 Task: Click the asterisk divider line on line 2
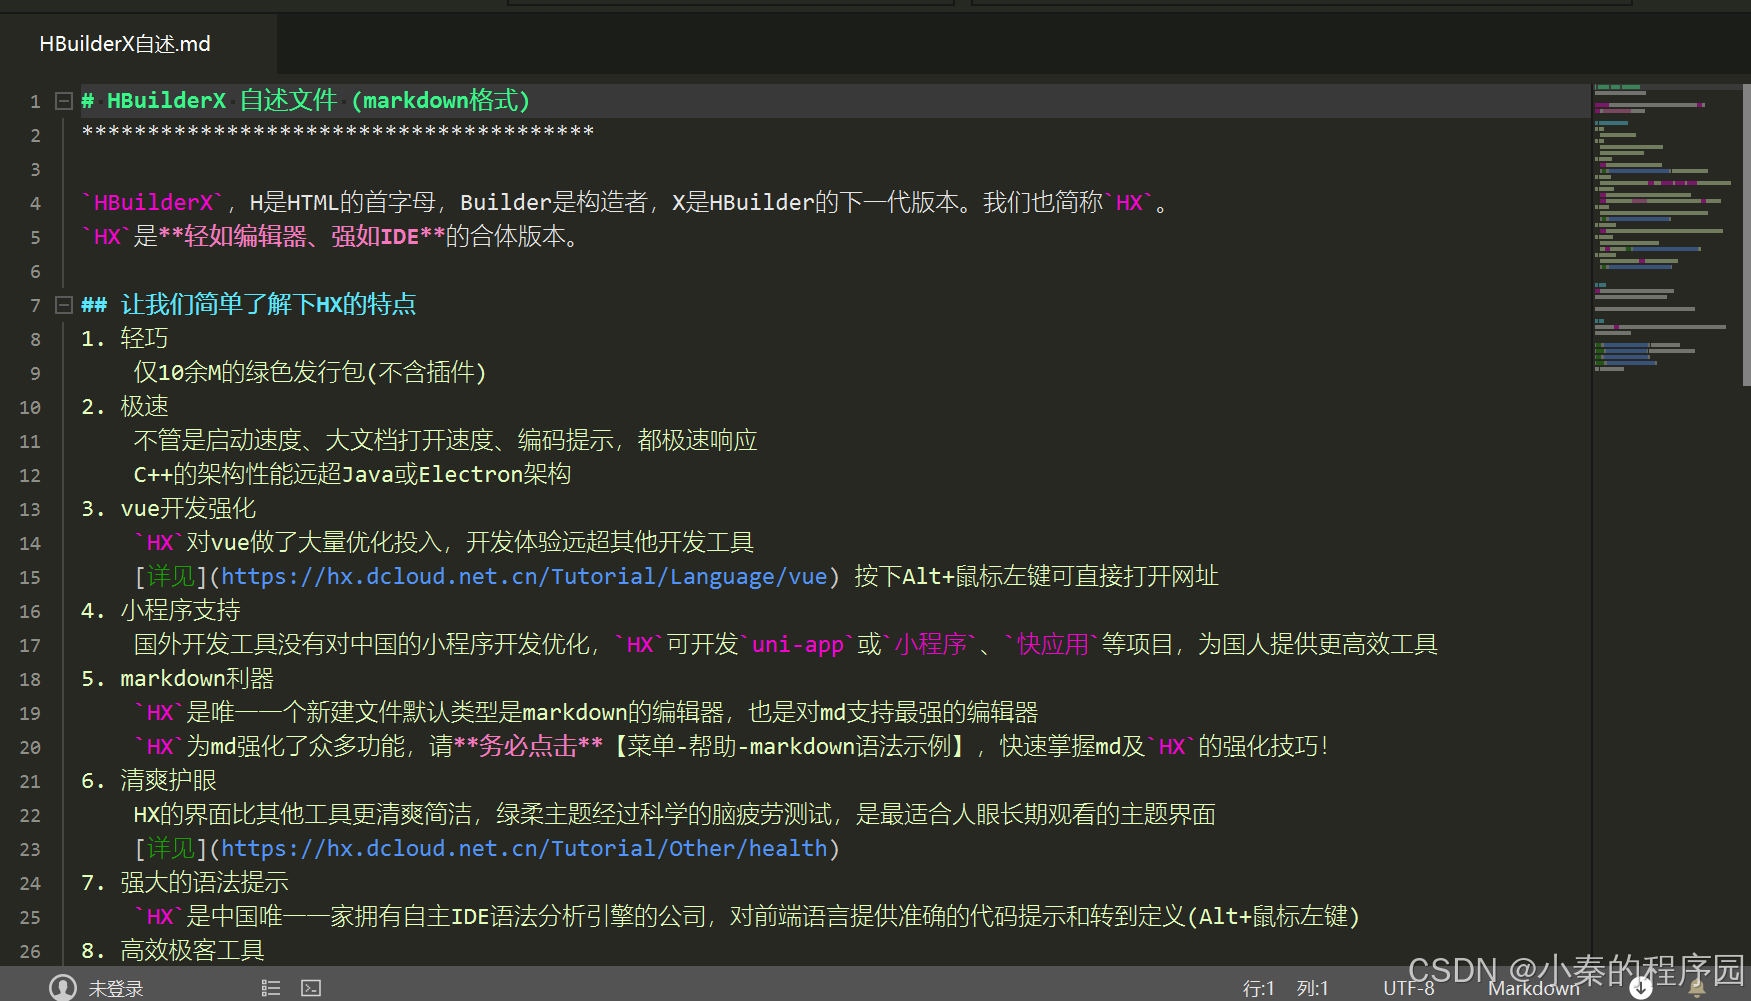pyautogui.click(x=338, y=133)
